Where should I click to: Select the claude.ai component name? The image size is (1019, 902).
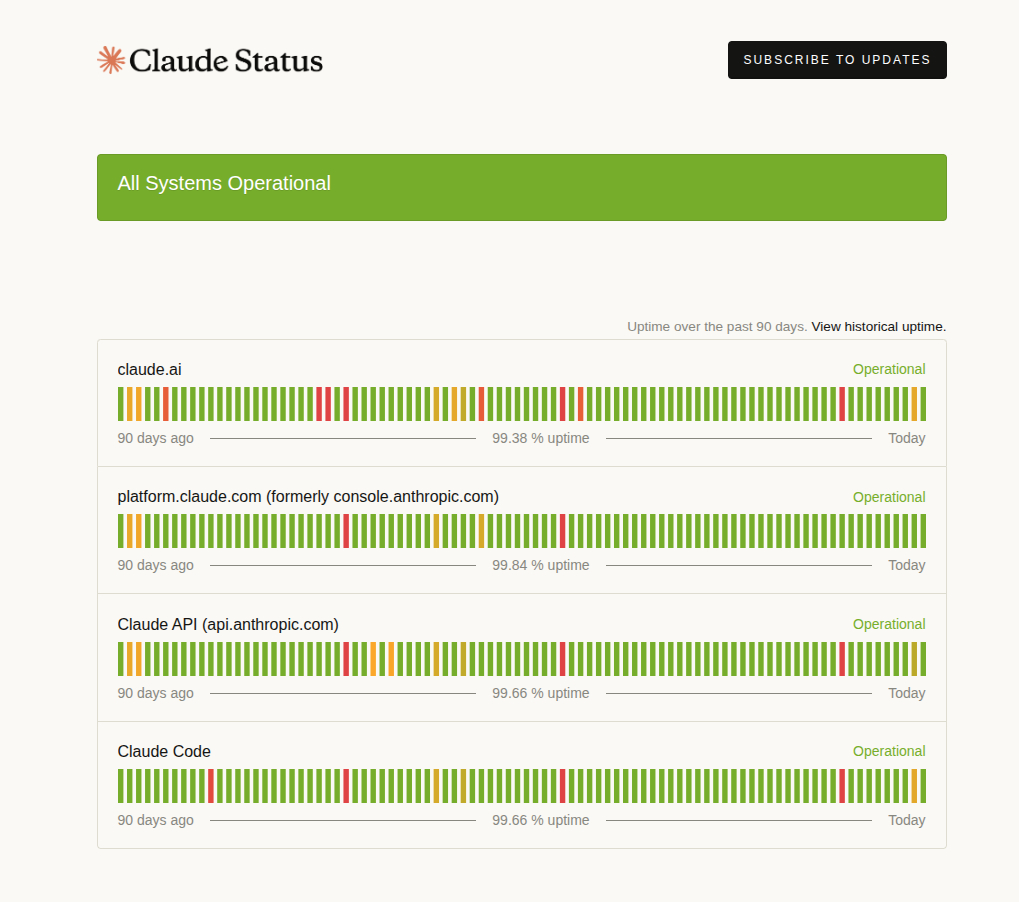(149, 369)
